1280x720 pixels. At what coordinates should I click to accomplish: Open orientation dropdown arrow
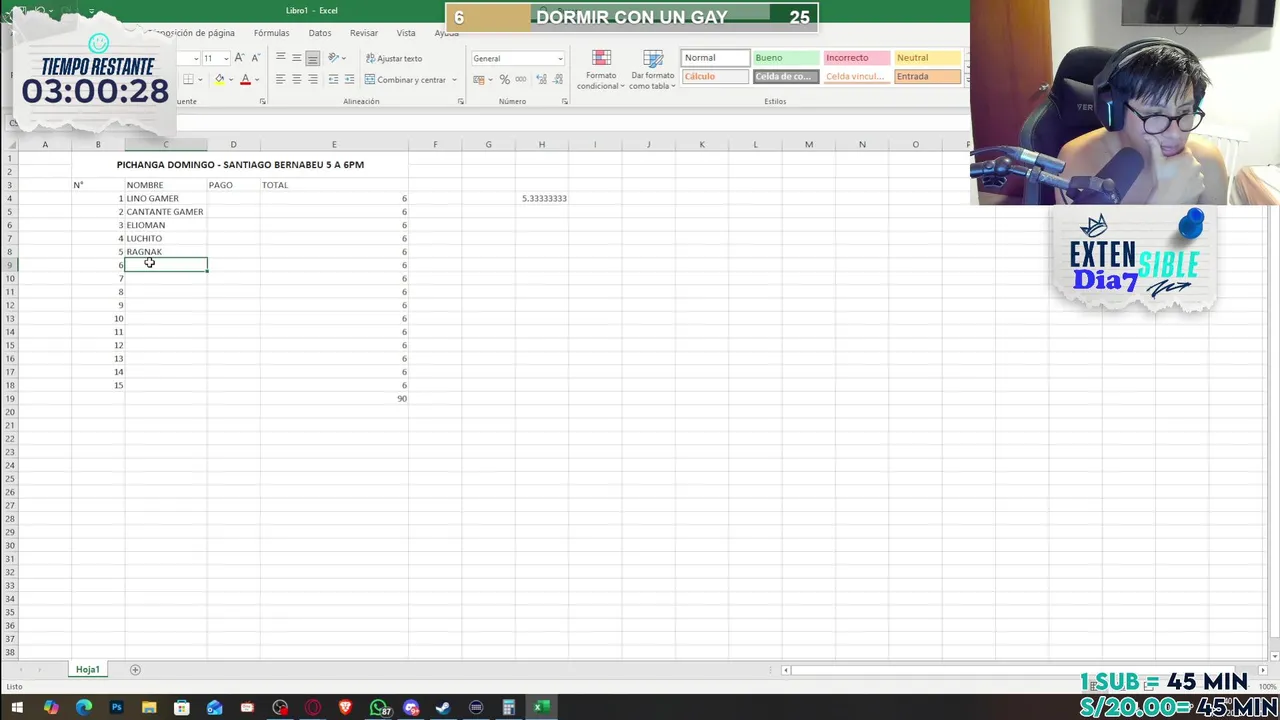(x=345, y=58)
